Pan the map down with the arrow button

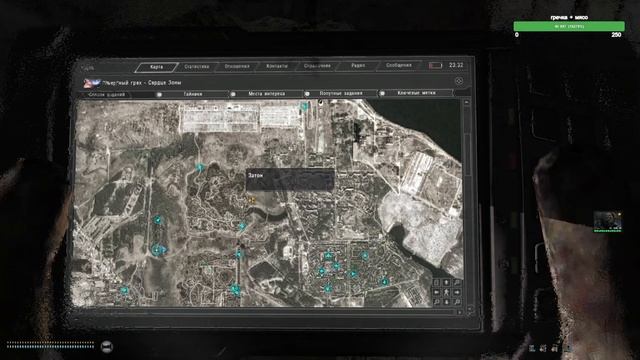[x=447, y=302]
